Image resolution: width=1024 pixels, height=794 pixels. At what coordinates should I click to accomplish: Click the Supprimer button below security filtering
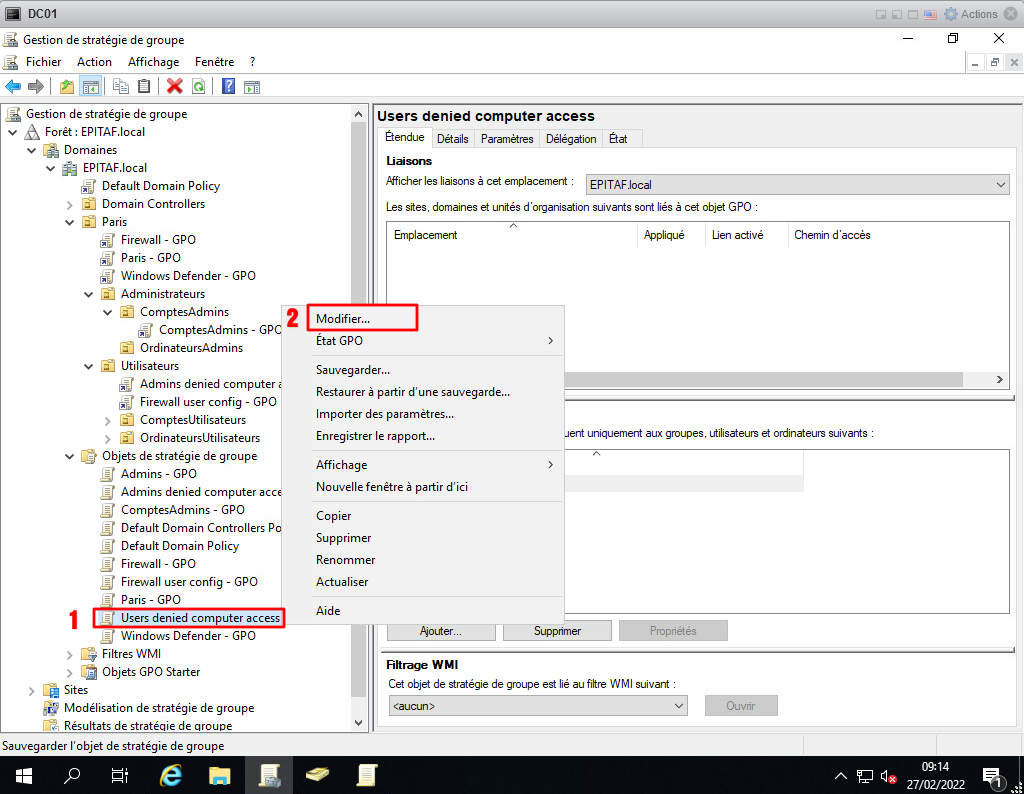point(557,631)
